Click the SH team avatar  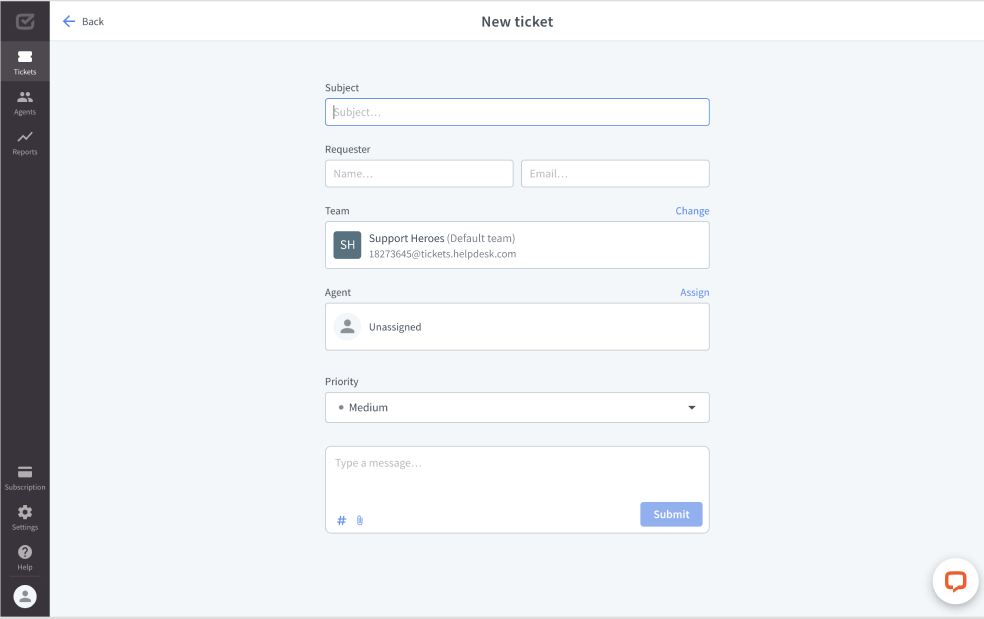click(347, 245)
